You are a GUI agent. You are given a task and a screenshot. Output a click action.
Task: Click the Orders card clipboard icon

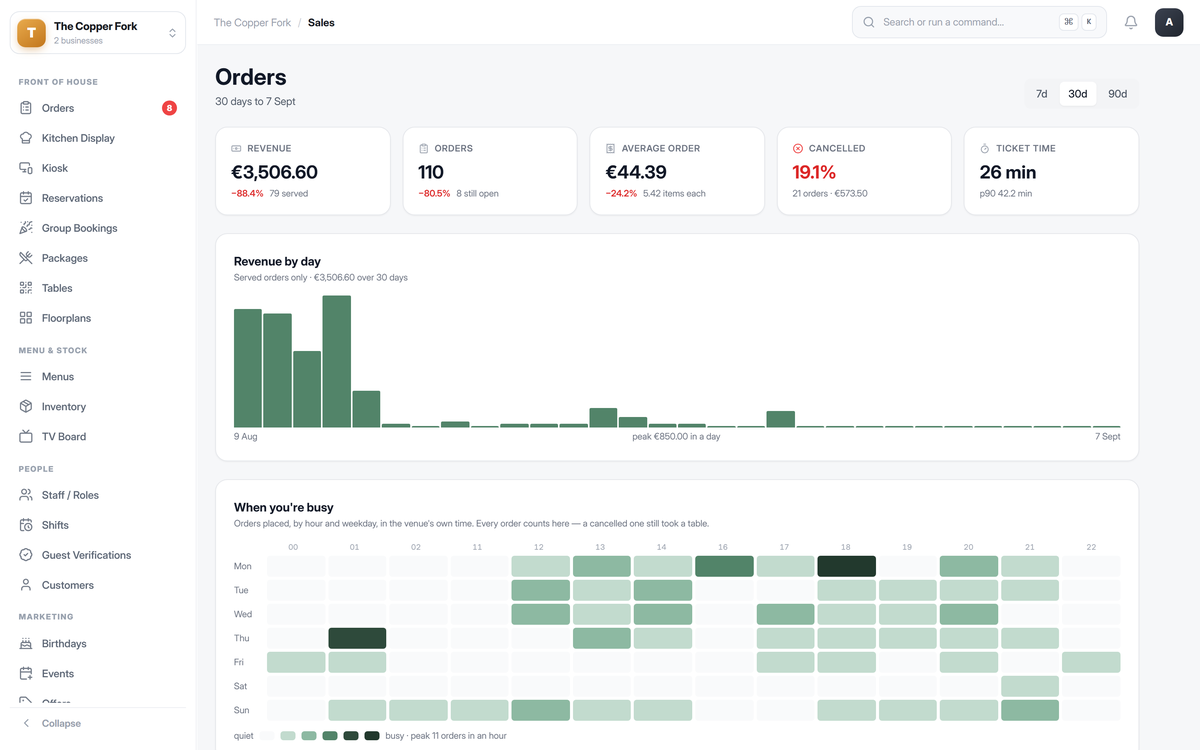[x=423, y=148]
